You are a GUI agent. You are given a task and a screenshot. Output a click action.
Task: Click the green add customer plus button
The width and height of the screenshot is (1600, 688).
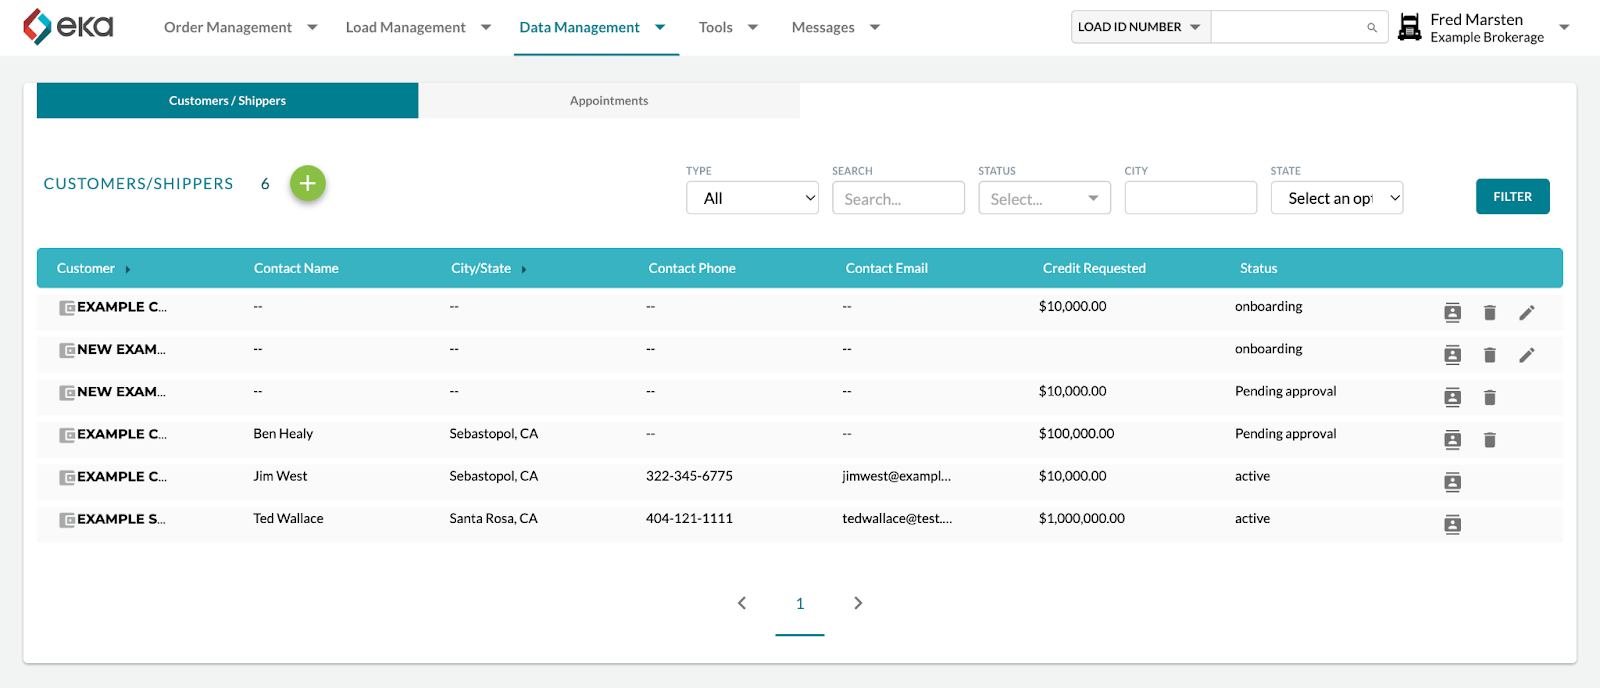point(308,183)
